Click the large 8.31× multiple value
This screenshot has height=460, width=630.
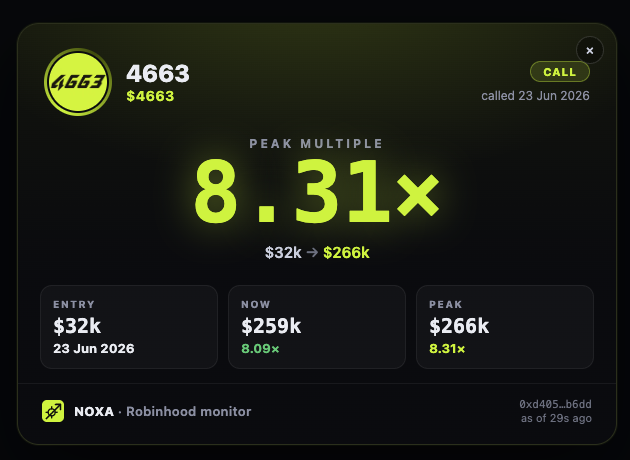click(x=317, y=191)
